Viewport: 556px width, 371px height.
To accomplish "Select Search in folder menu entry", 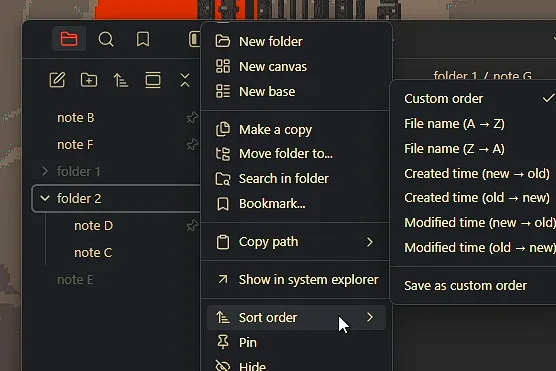I will pos(296,178).
